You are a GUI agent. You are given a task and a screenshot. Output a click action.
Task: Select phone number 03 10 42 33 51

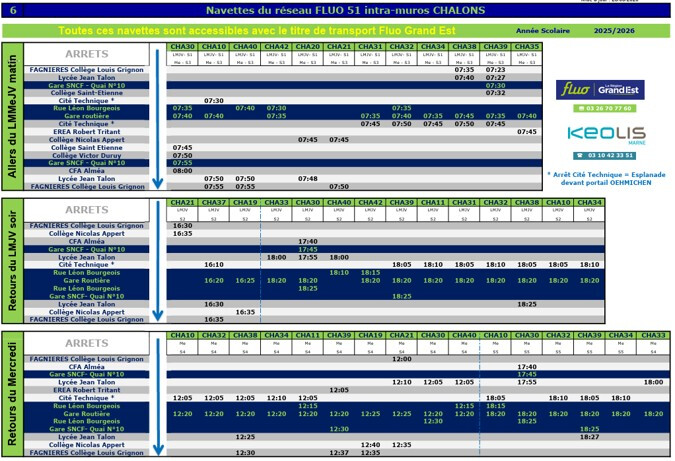click(604, 155)
